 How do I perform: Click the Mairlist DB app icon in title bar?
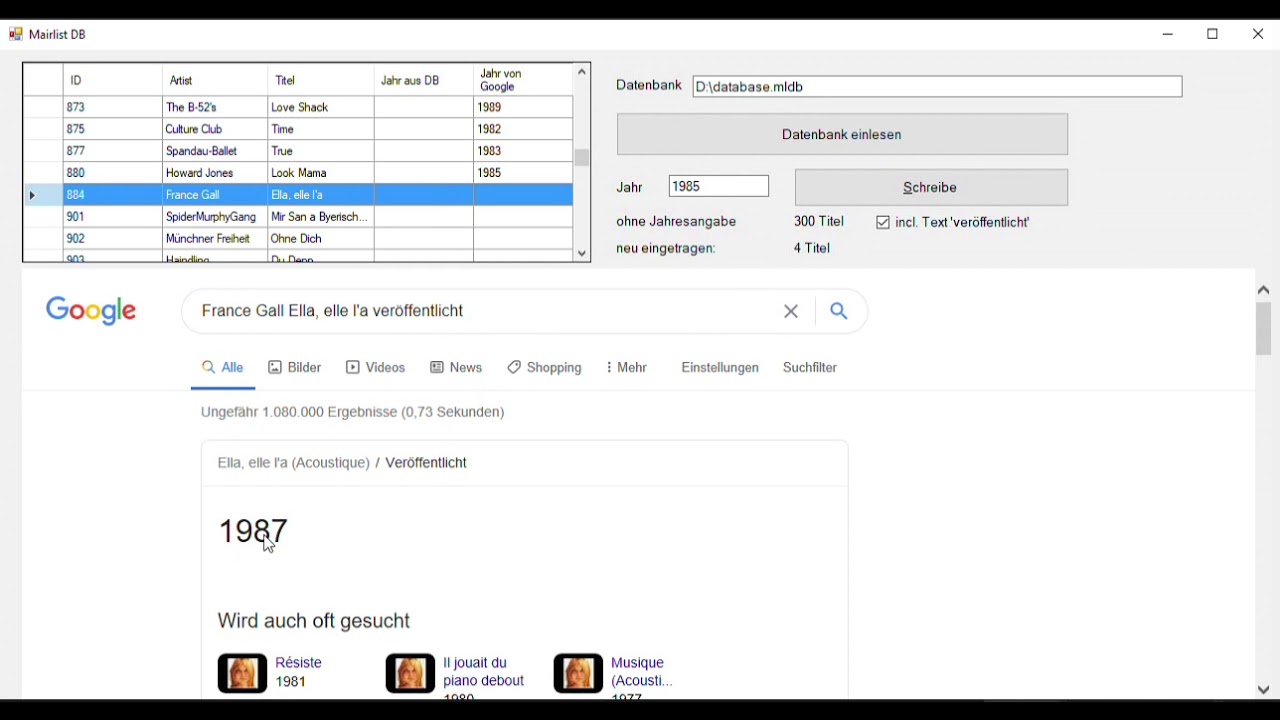16,34
